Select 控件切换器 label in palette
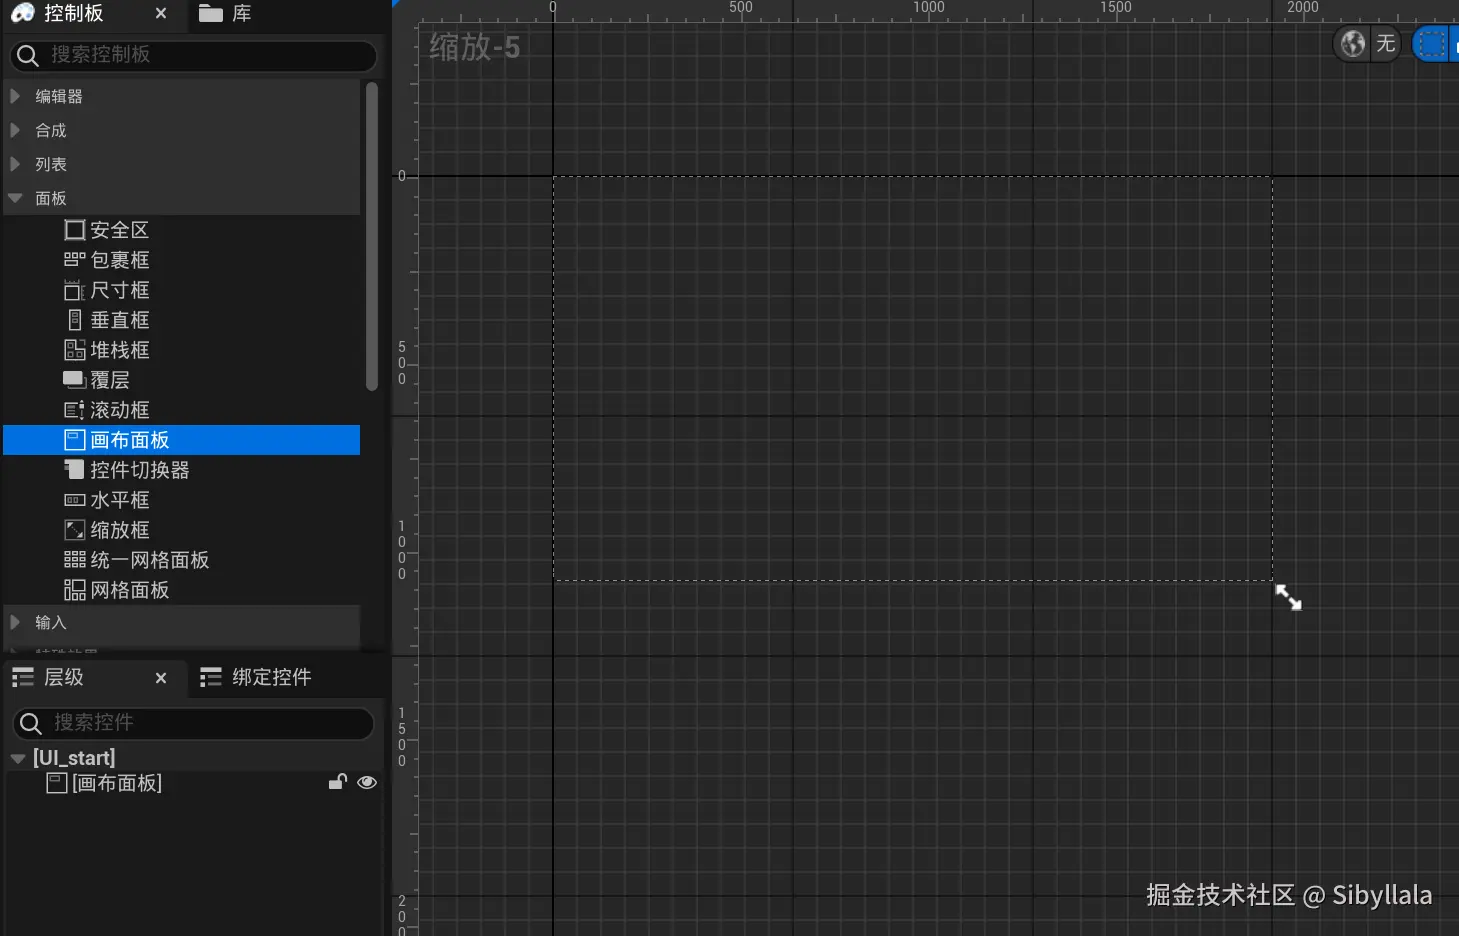Viewport: 1459px width, 936px height. (140, 470)
